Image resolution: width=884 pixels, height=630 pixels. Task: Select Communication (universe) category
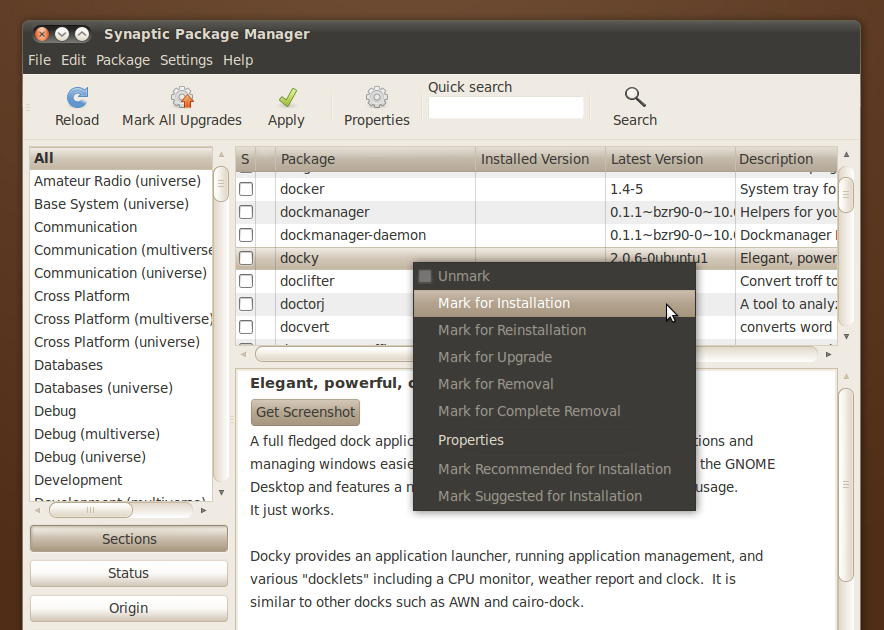point(121,273)
